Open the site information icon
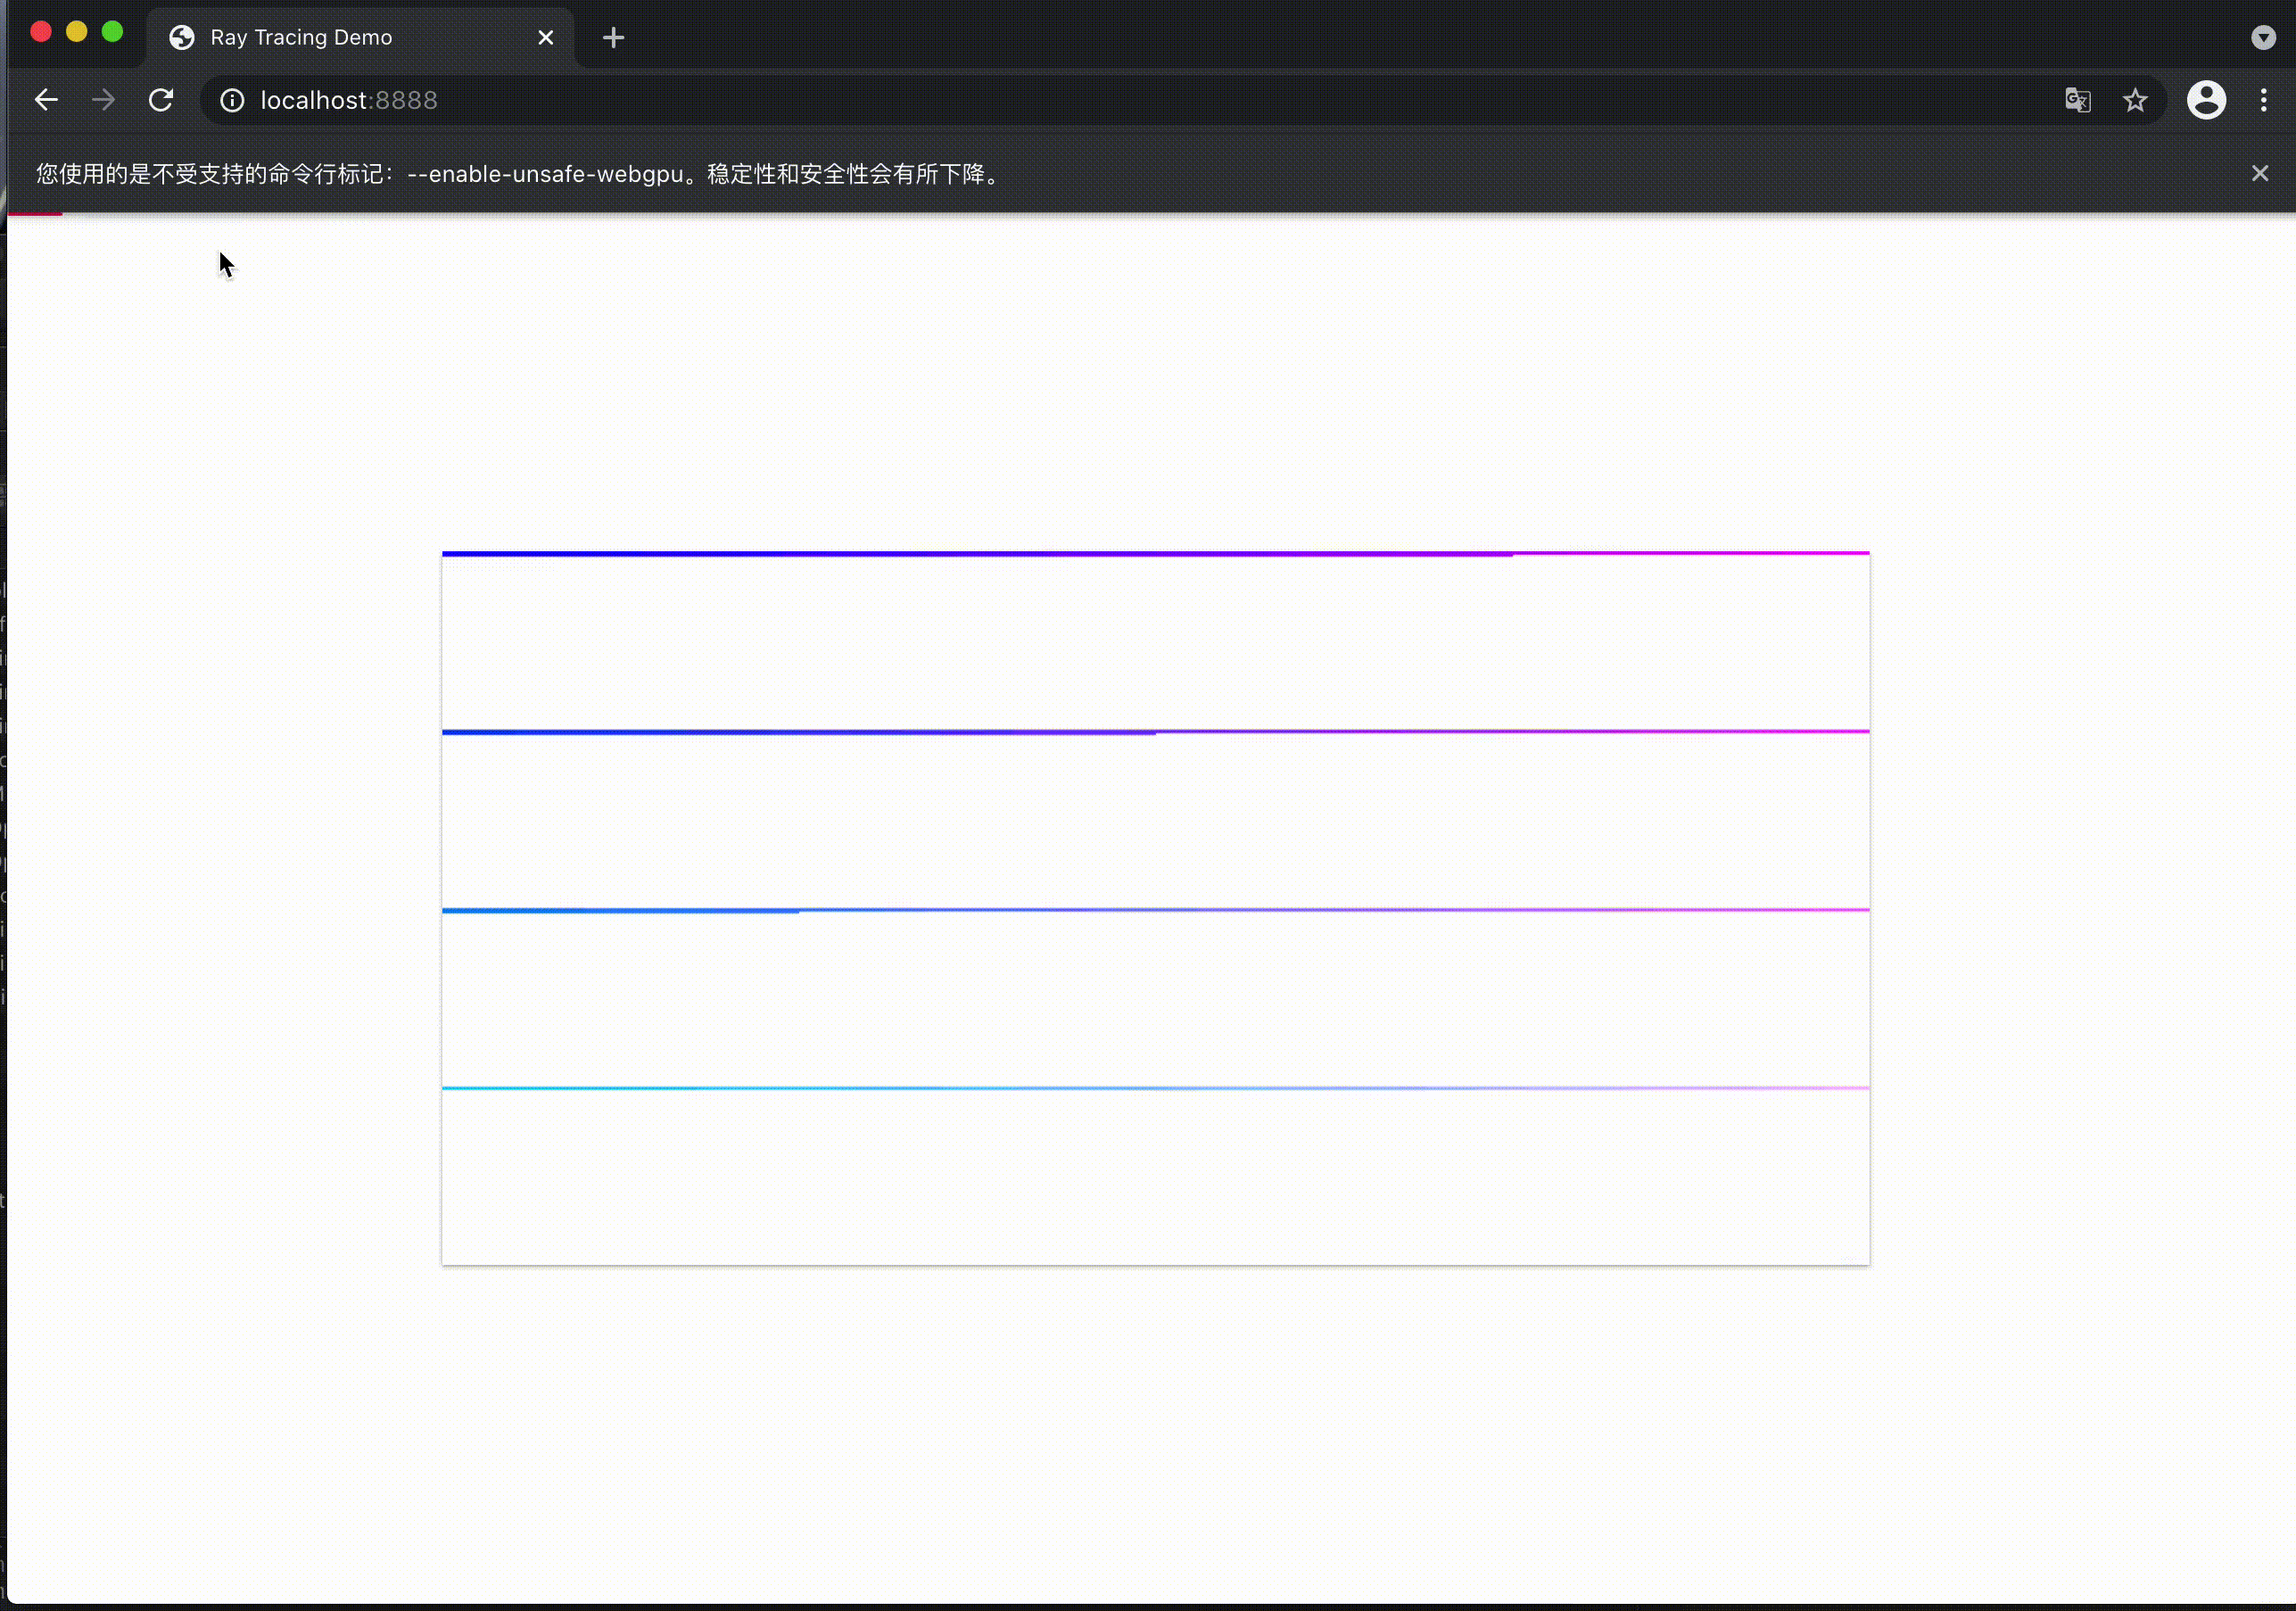 [232, 100]
